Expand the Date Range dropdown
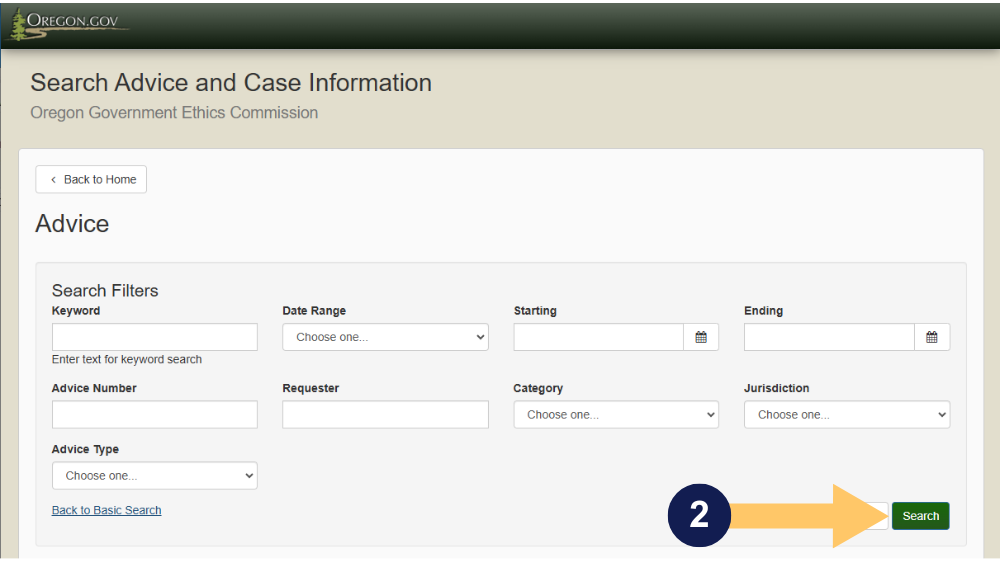The width and height of the screenshot is (1000, 565). click(385, 337)
